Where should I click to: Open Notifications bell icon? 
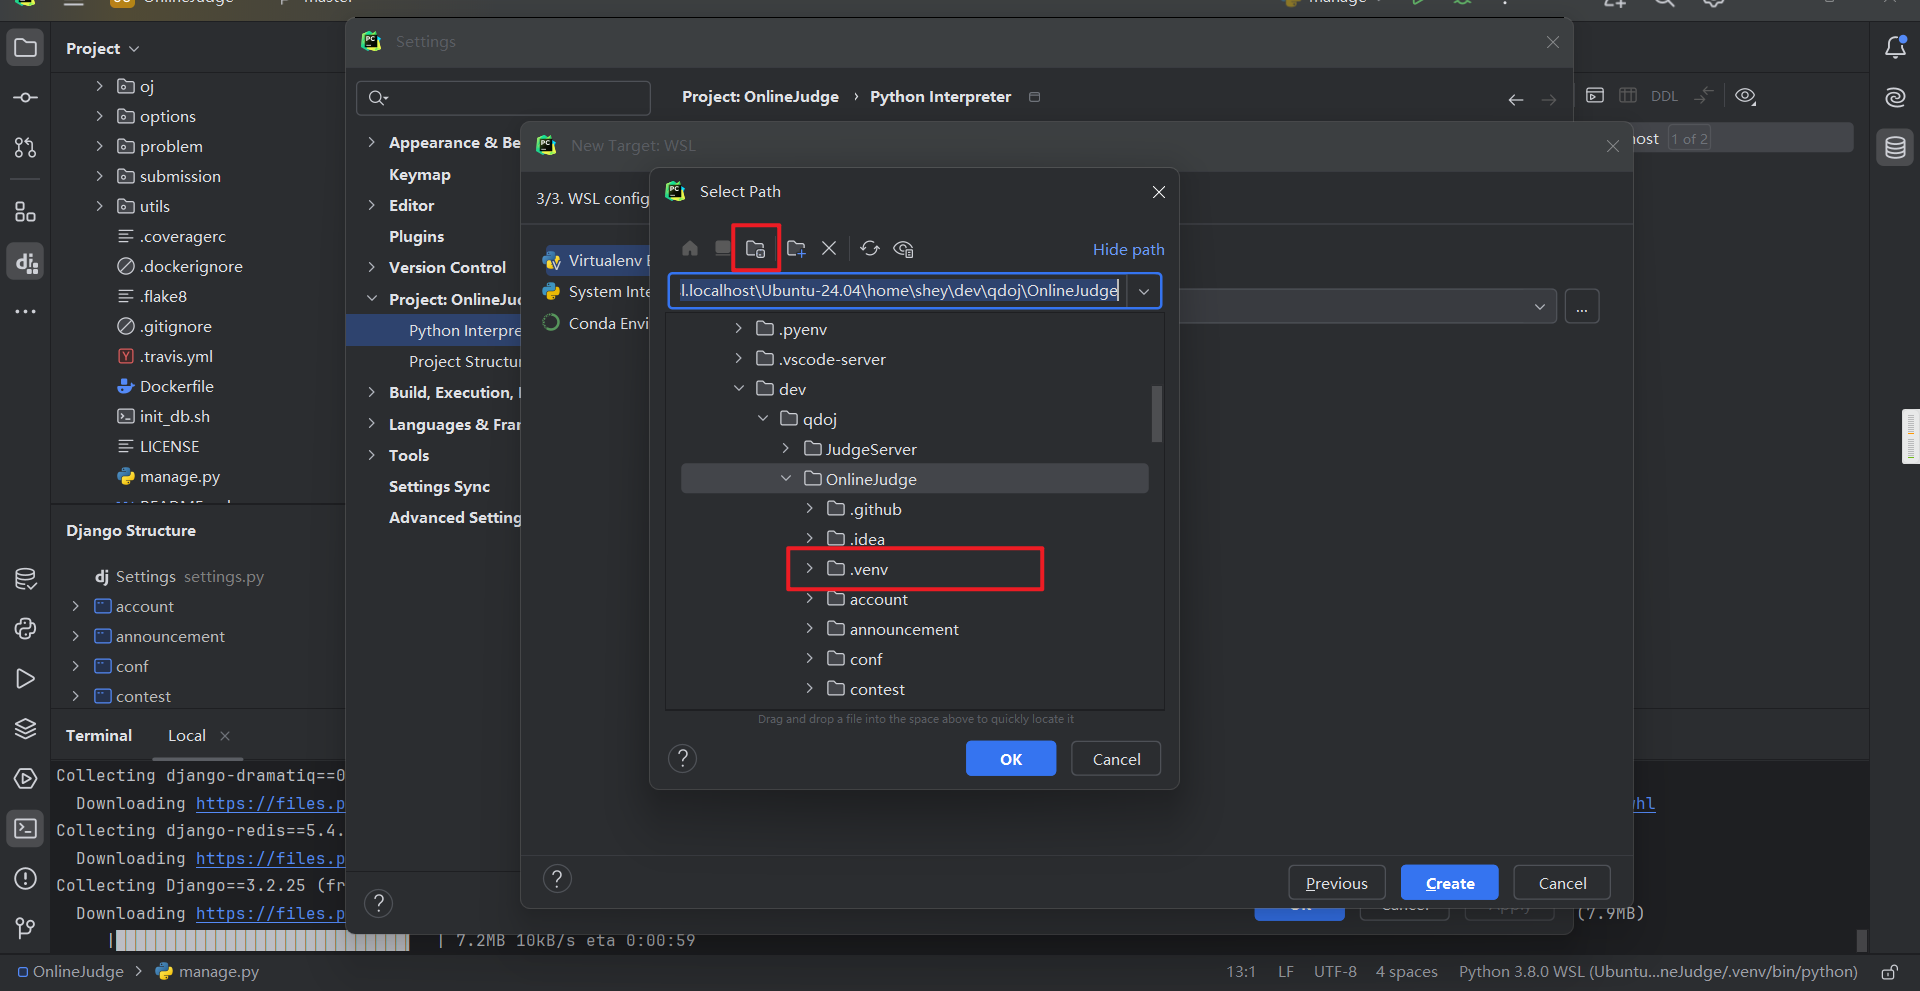[x=1895, y=47]
